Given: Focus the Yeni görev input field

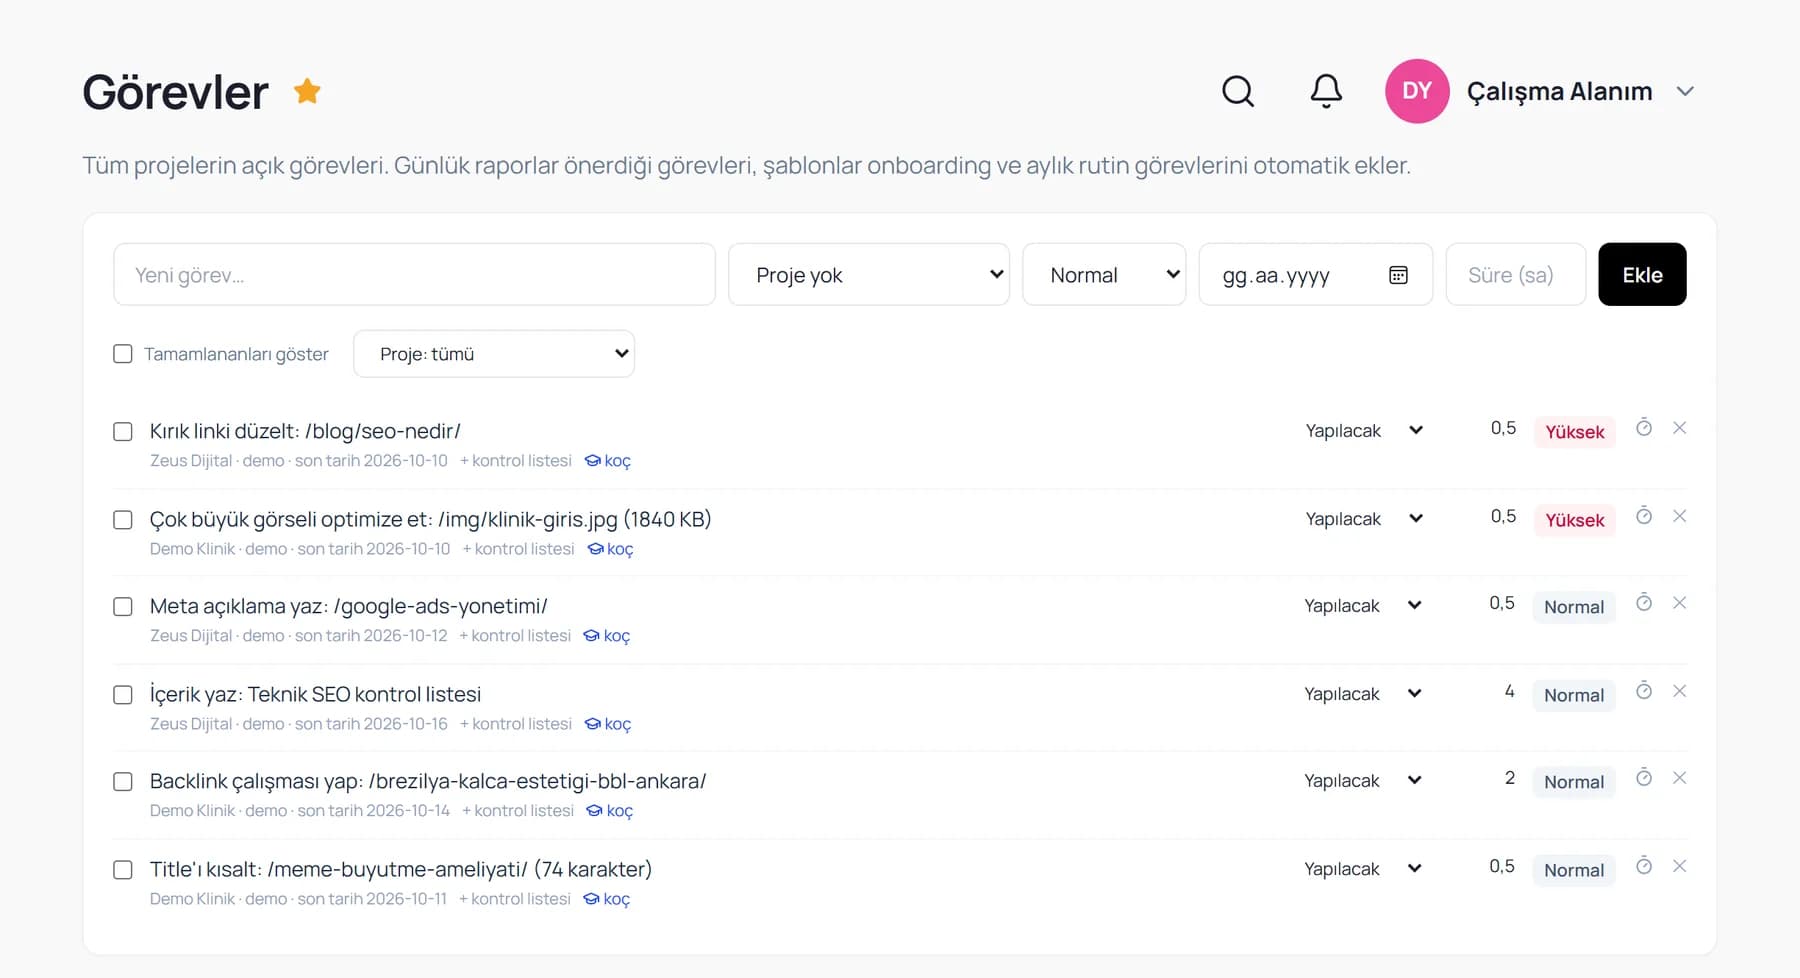Looking at the screenshot, I should point(415,274).
